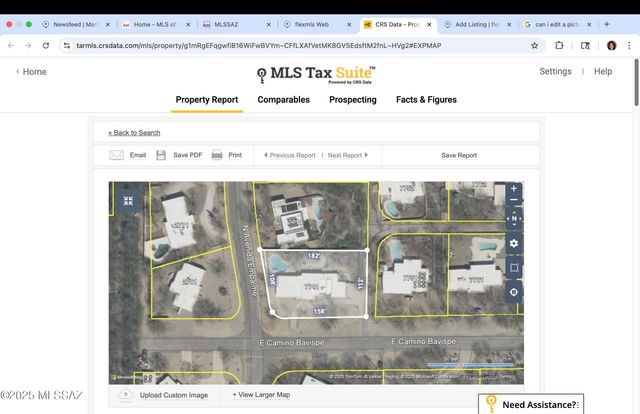Click the Save Report button
Screen dimensions: 640x414
(x=459, y=155)
